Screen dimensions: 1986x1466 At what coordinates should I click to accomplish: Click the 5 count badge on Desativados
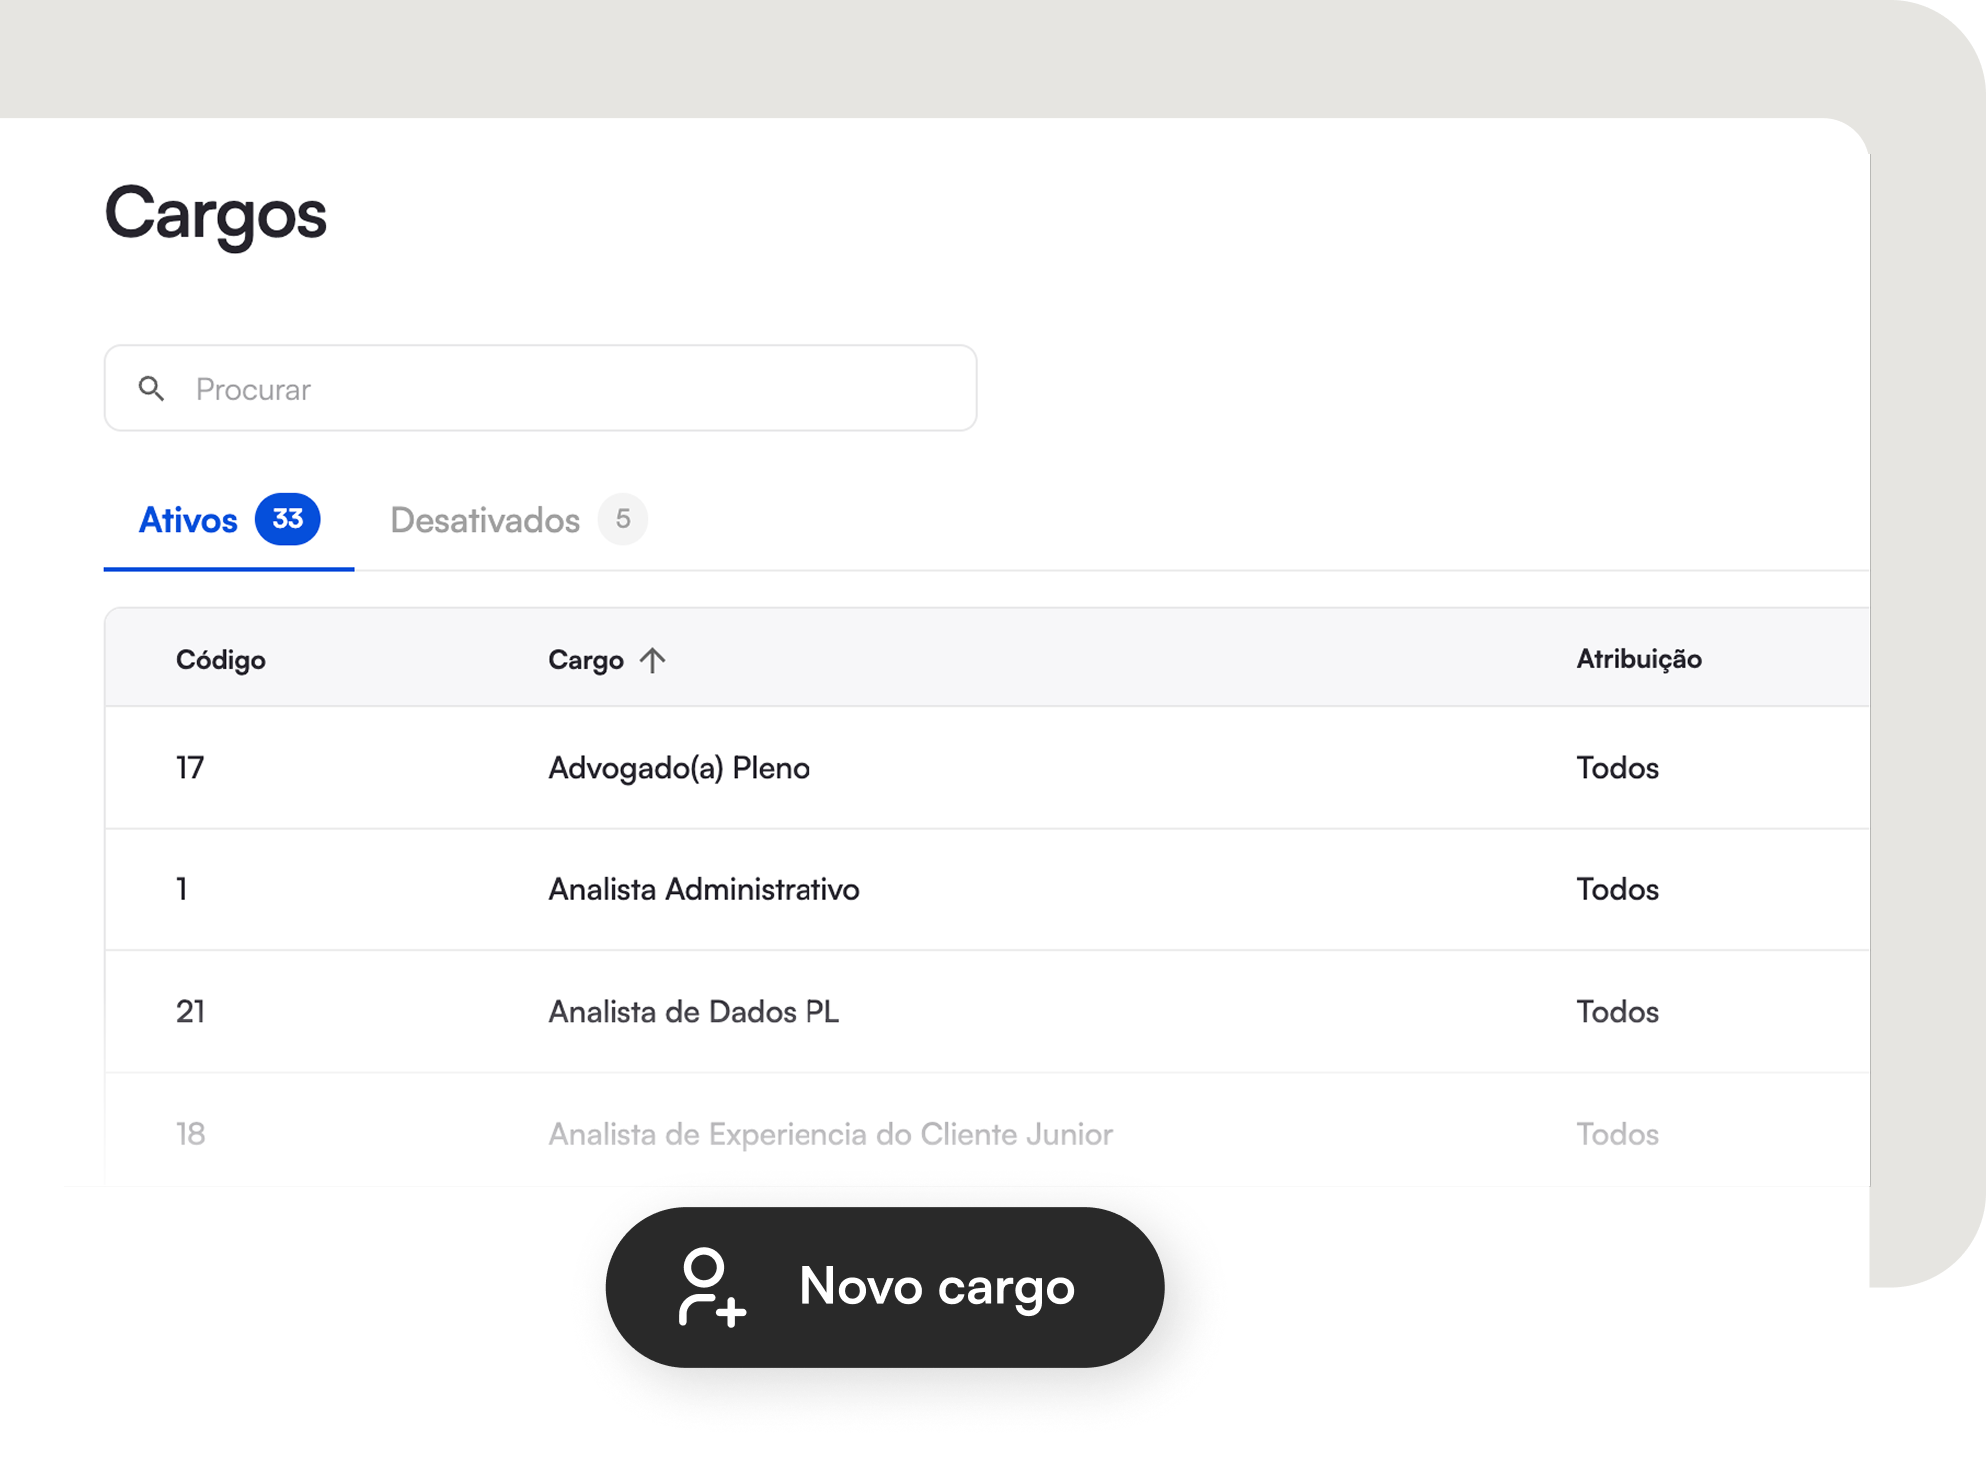click(x=622, y=519)
